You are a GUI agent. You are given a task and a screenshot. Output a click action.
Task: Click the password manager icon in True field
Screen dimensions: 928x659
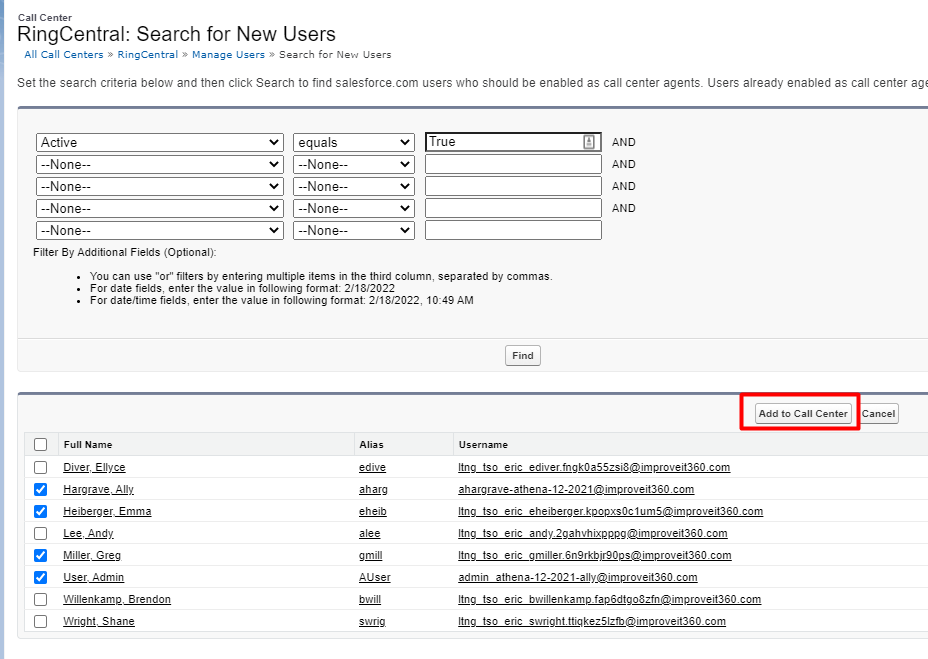pyautogui.click(x=588, y=142)
